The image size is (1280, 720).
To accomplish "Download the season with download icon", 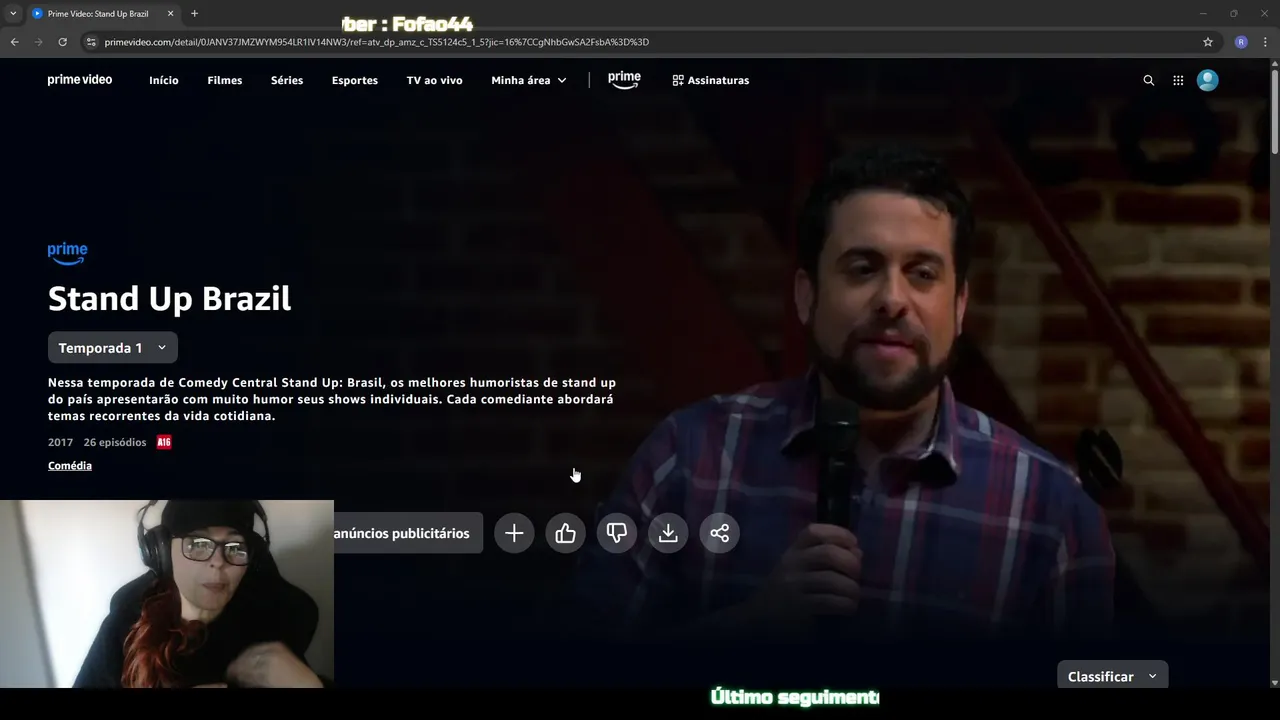I will [x=668, y=533].
